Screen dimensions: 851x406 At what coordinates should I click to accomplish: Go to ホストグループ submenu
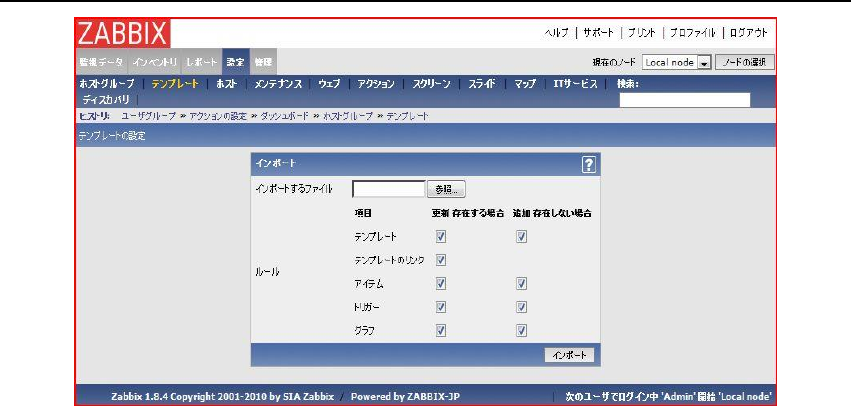[106, 84]
